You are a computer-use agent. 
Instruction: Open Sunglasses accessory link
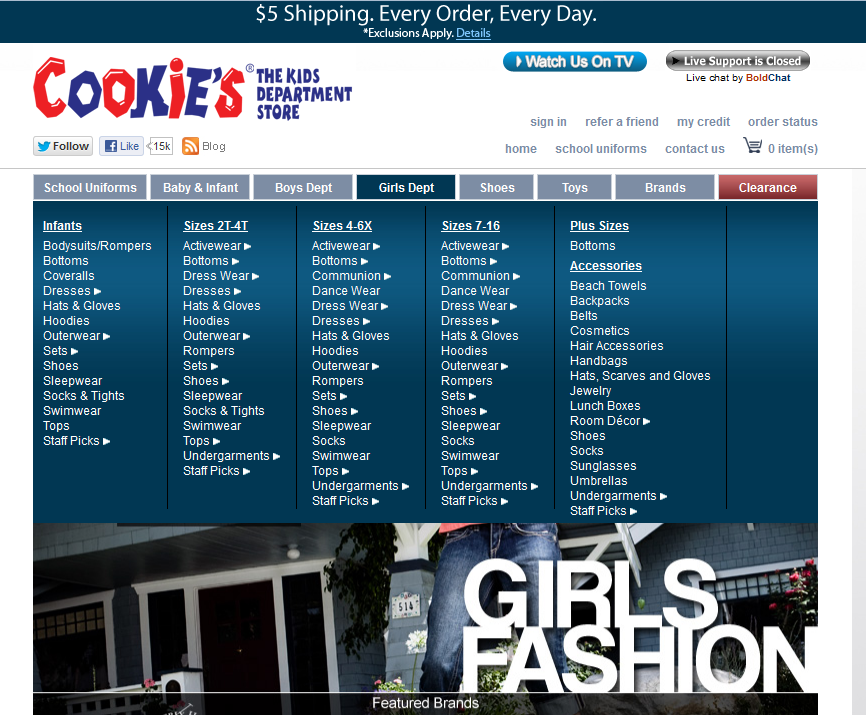coord(603,466)
